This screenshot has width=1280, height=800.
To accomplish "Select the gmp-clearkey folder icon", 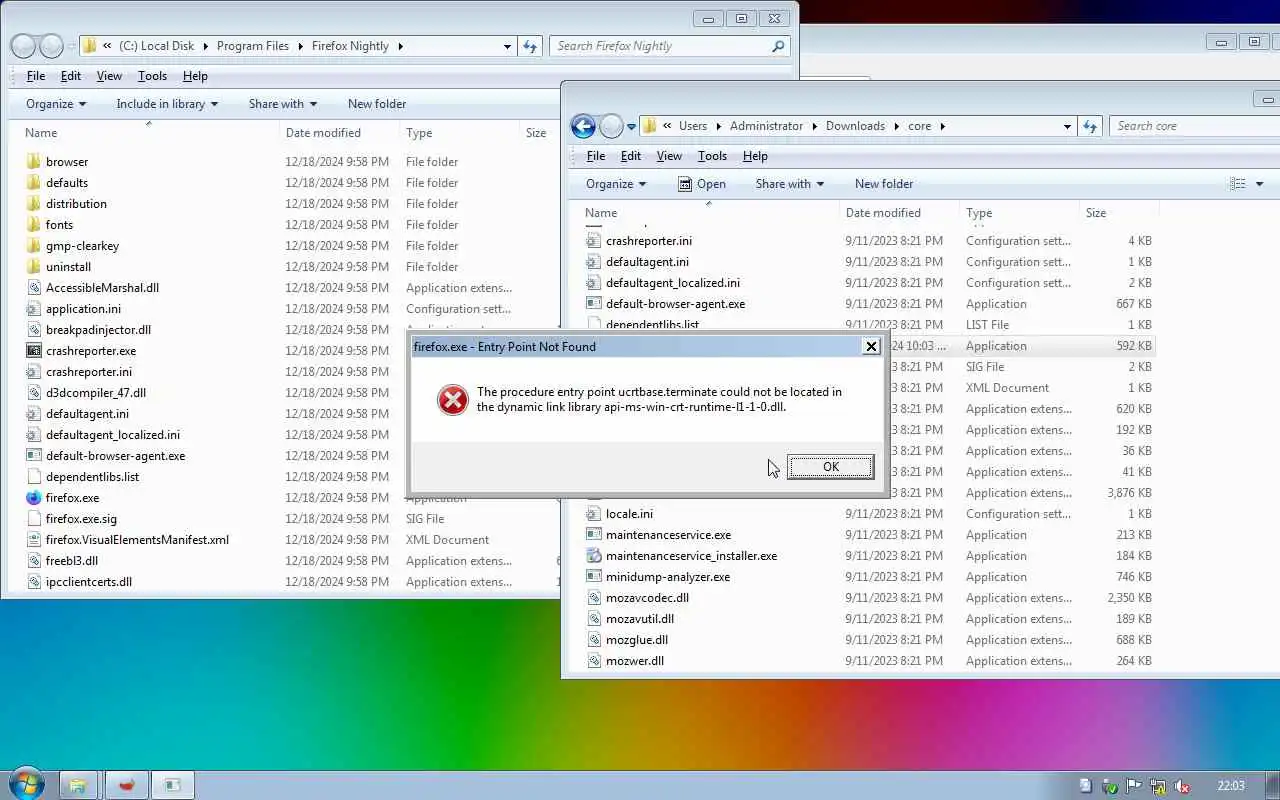I will click(33, 245).
